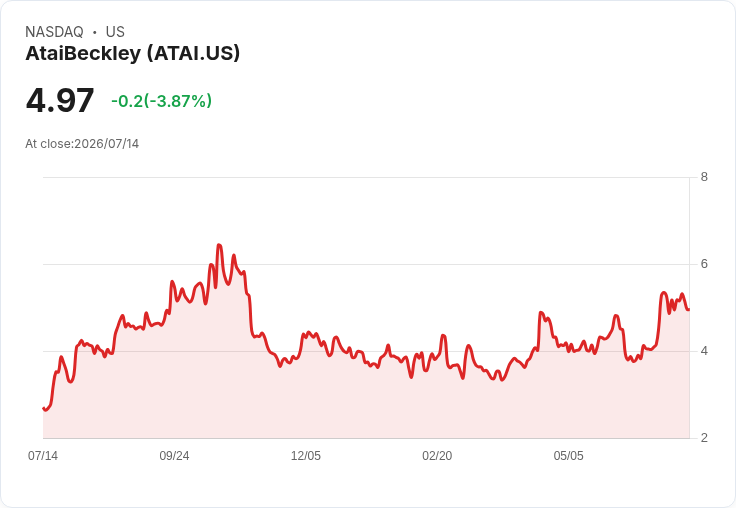
Task: Click the highest peak of the price line
Action: (219, 245)
